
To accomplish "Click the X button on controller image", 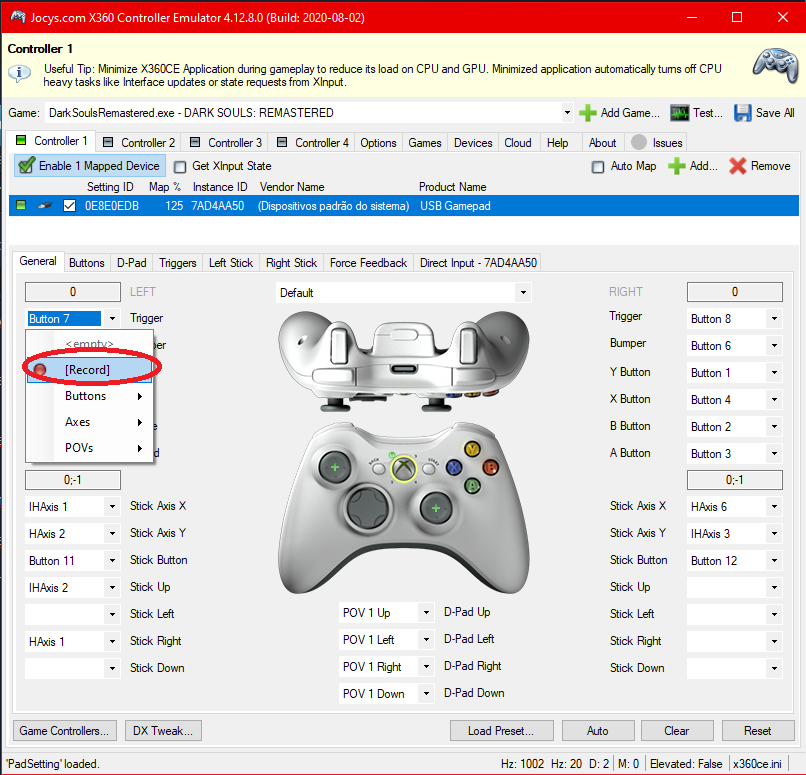I will click(x=453, y=467).
